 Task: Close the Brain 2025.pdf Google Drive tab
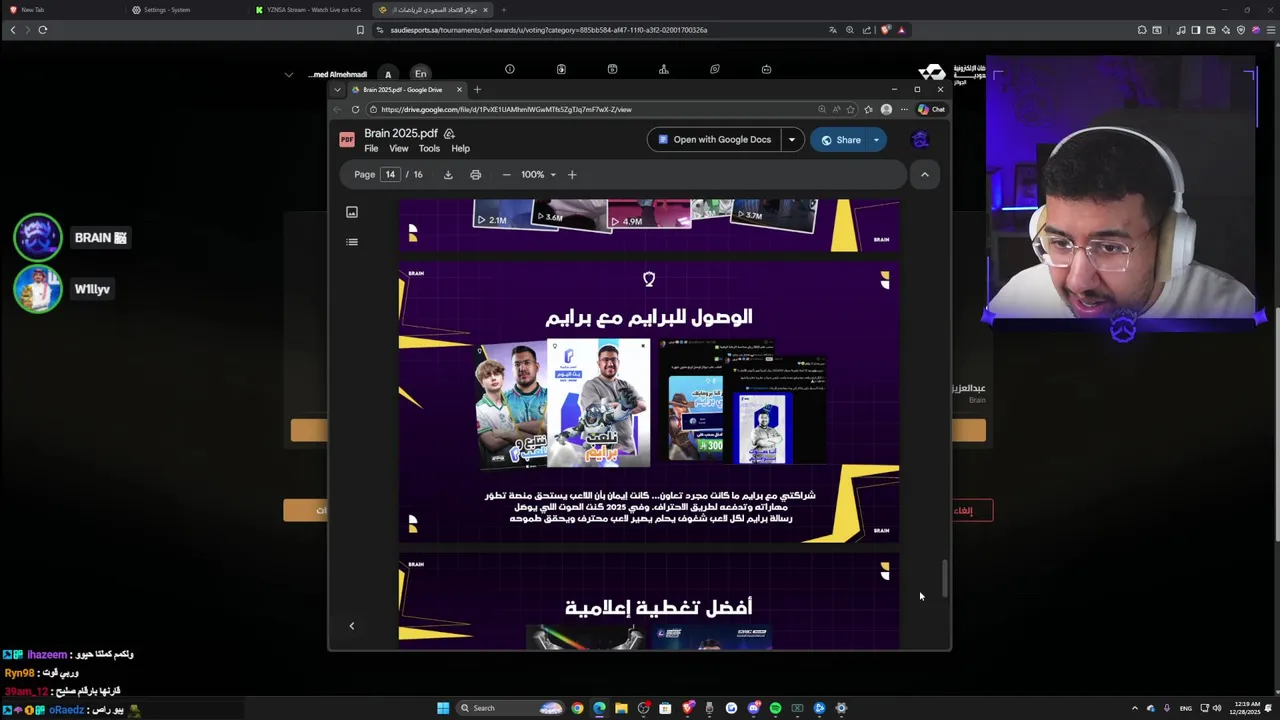pos(459,90)
